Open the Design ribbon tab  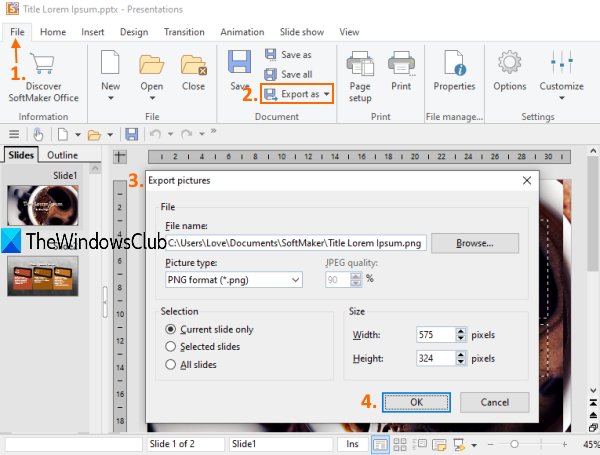pos(134,32)
